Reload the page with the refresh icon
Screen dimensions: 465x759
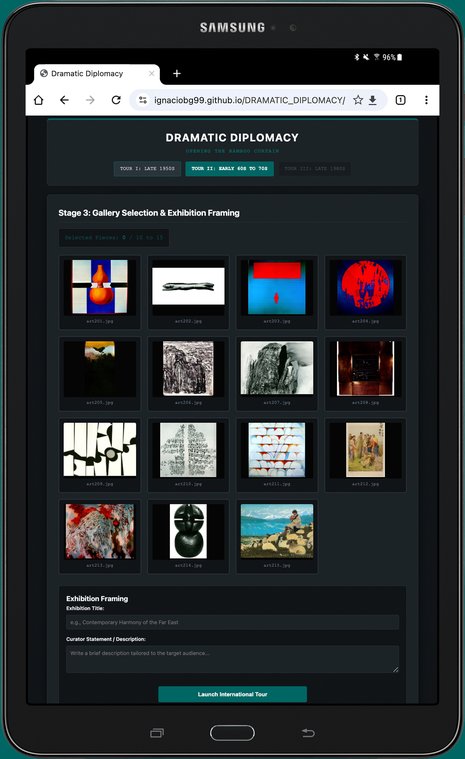(x=116, y=100)
